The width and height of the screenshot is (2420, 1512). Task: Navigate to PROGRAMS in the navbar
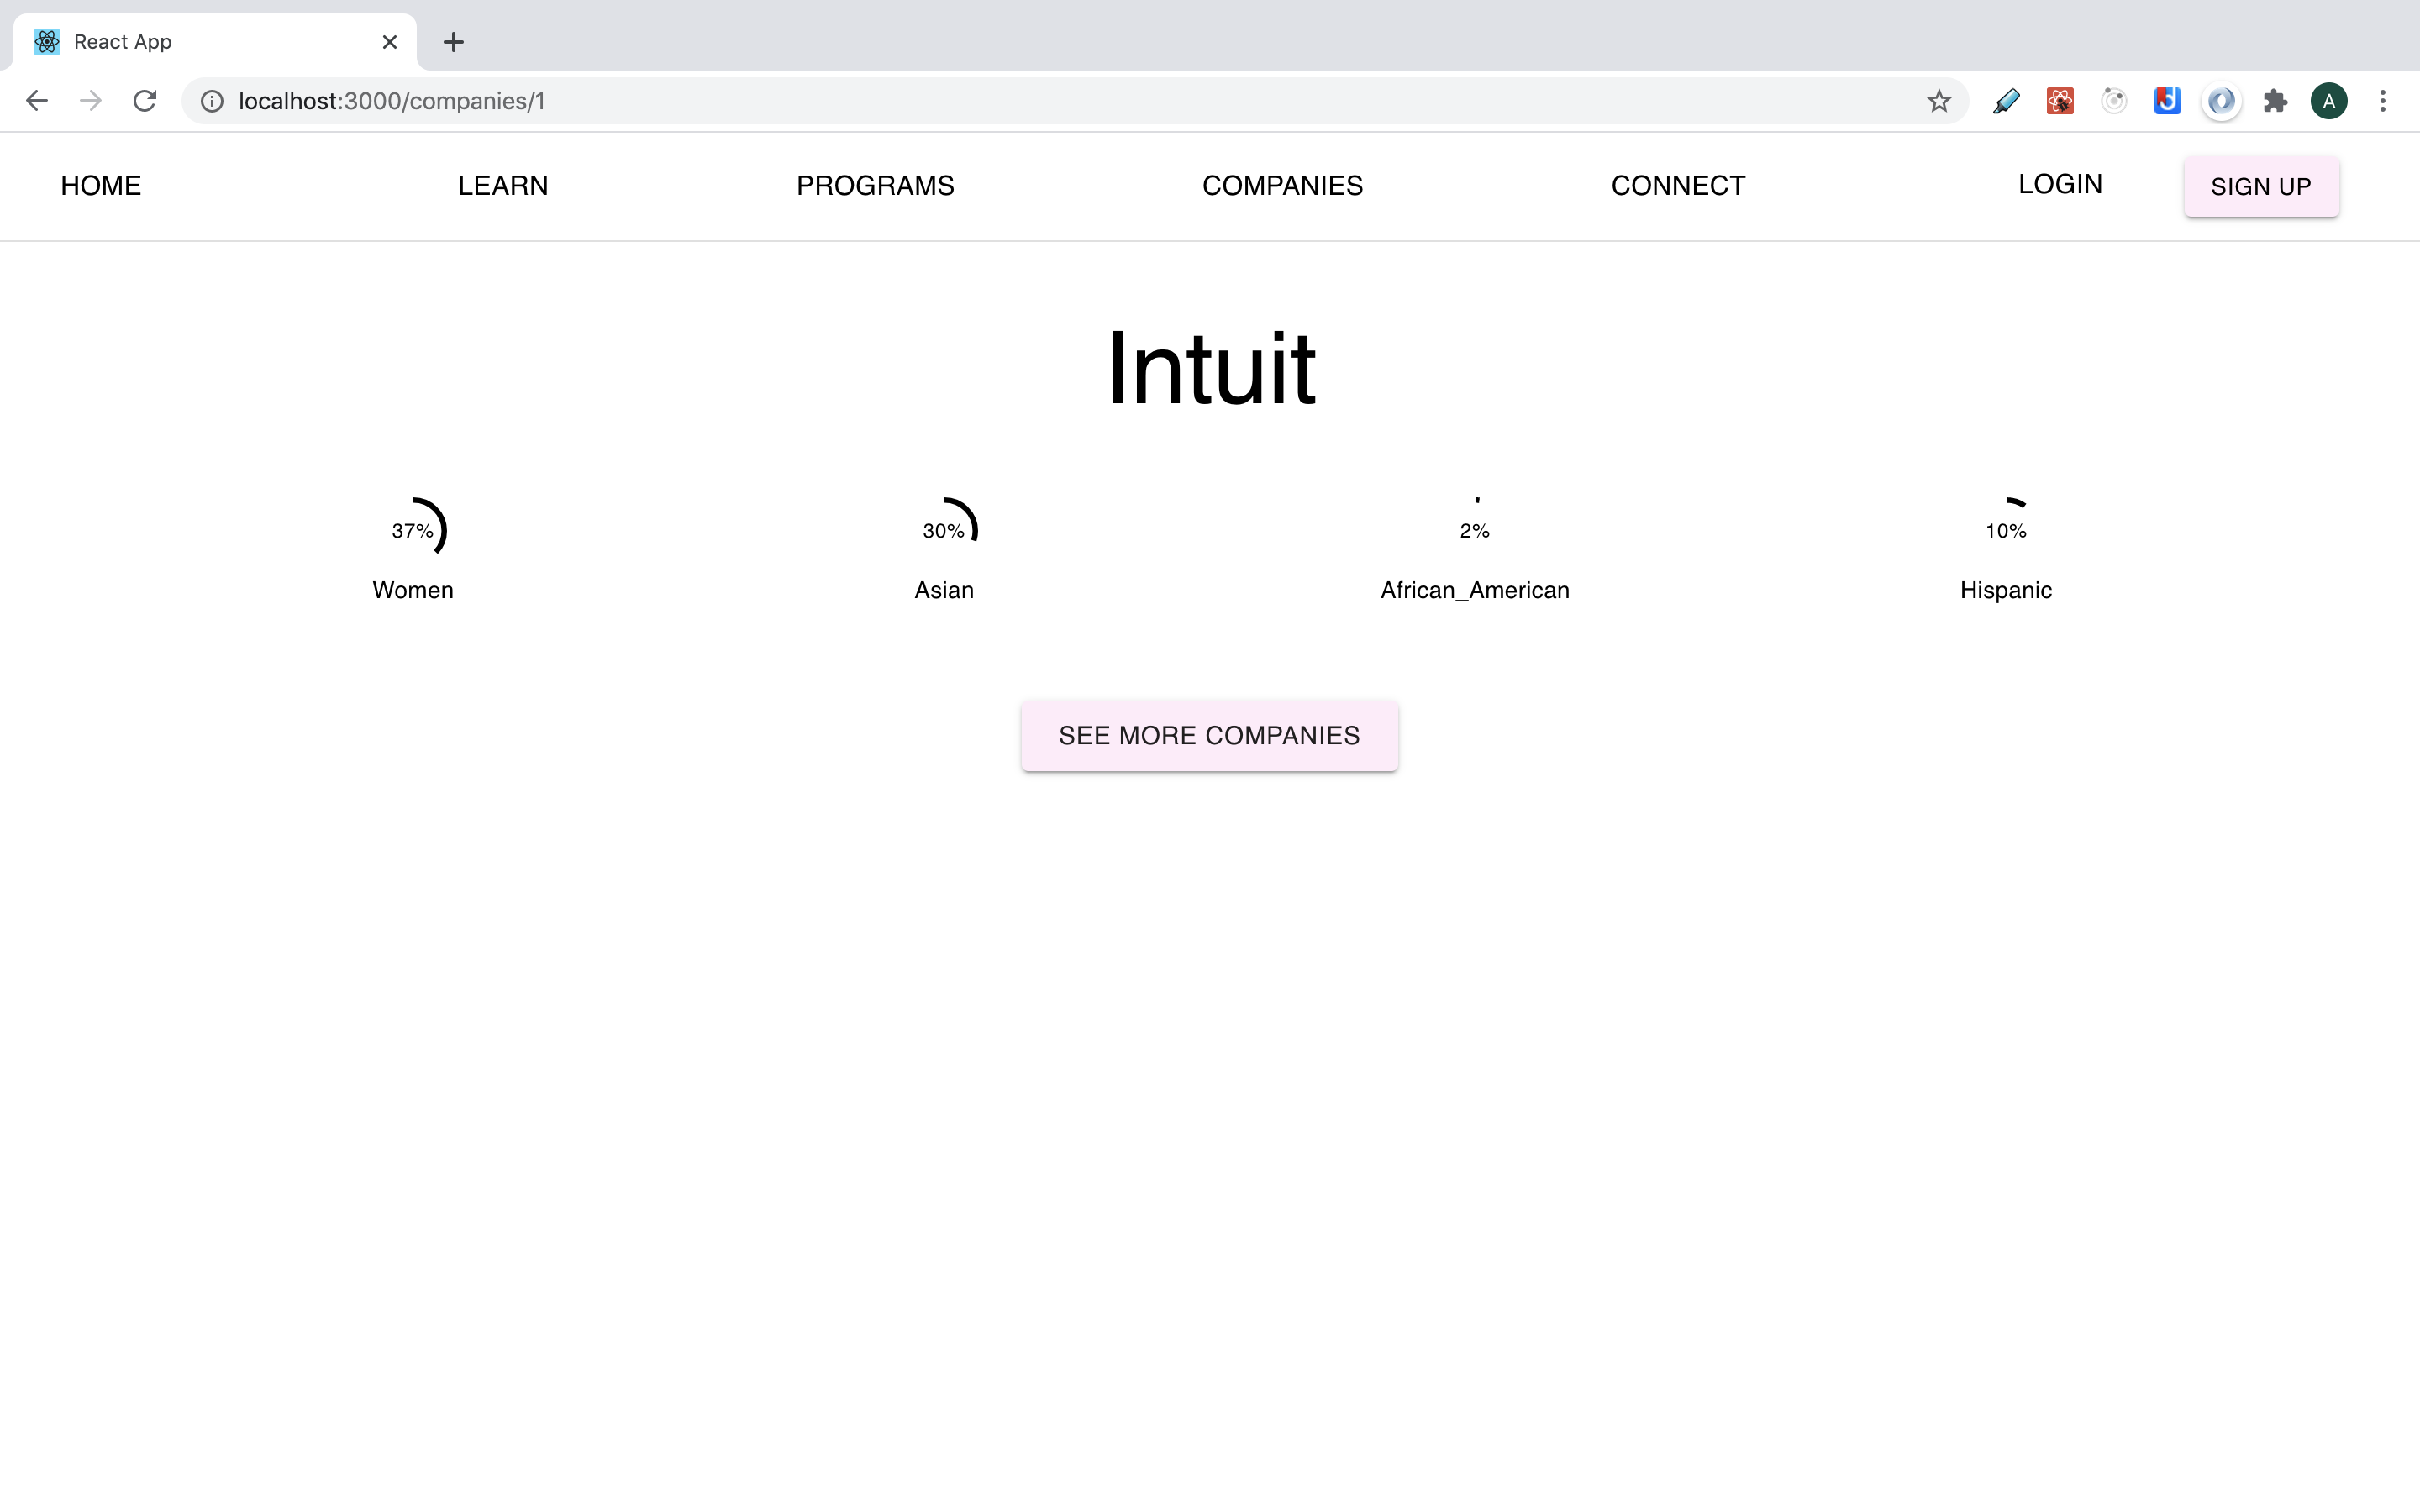pos(875,186)
